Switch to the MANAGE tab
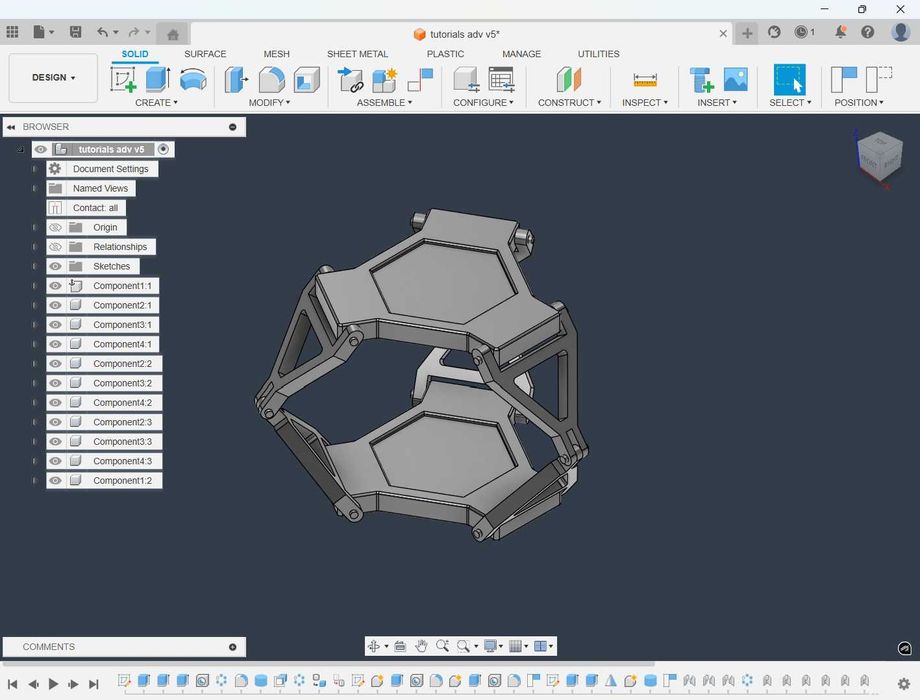Image resolution: width=920 pixels, height=700 pixels. click(522, 54)
